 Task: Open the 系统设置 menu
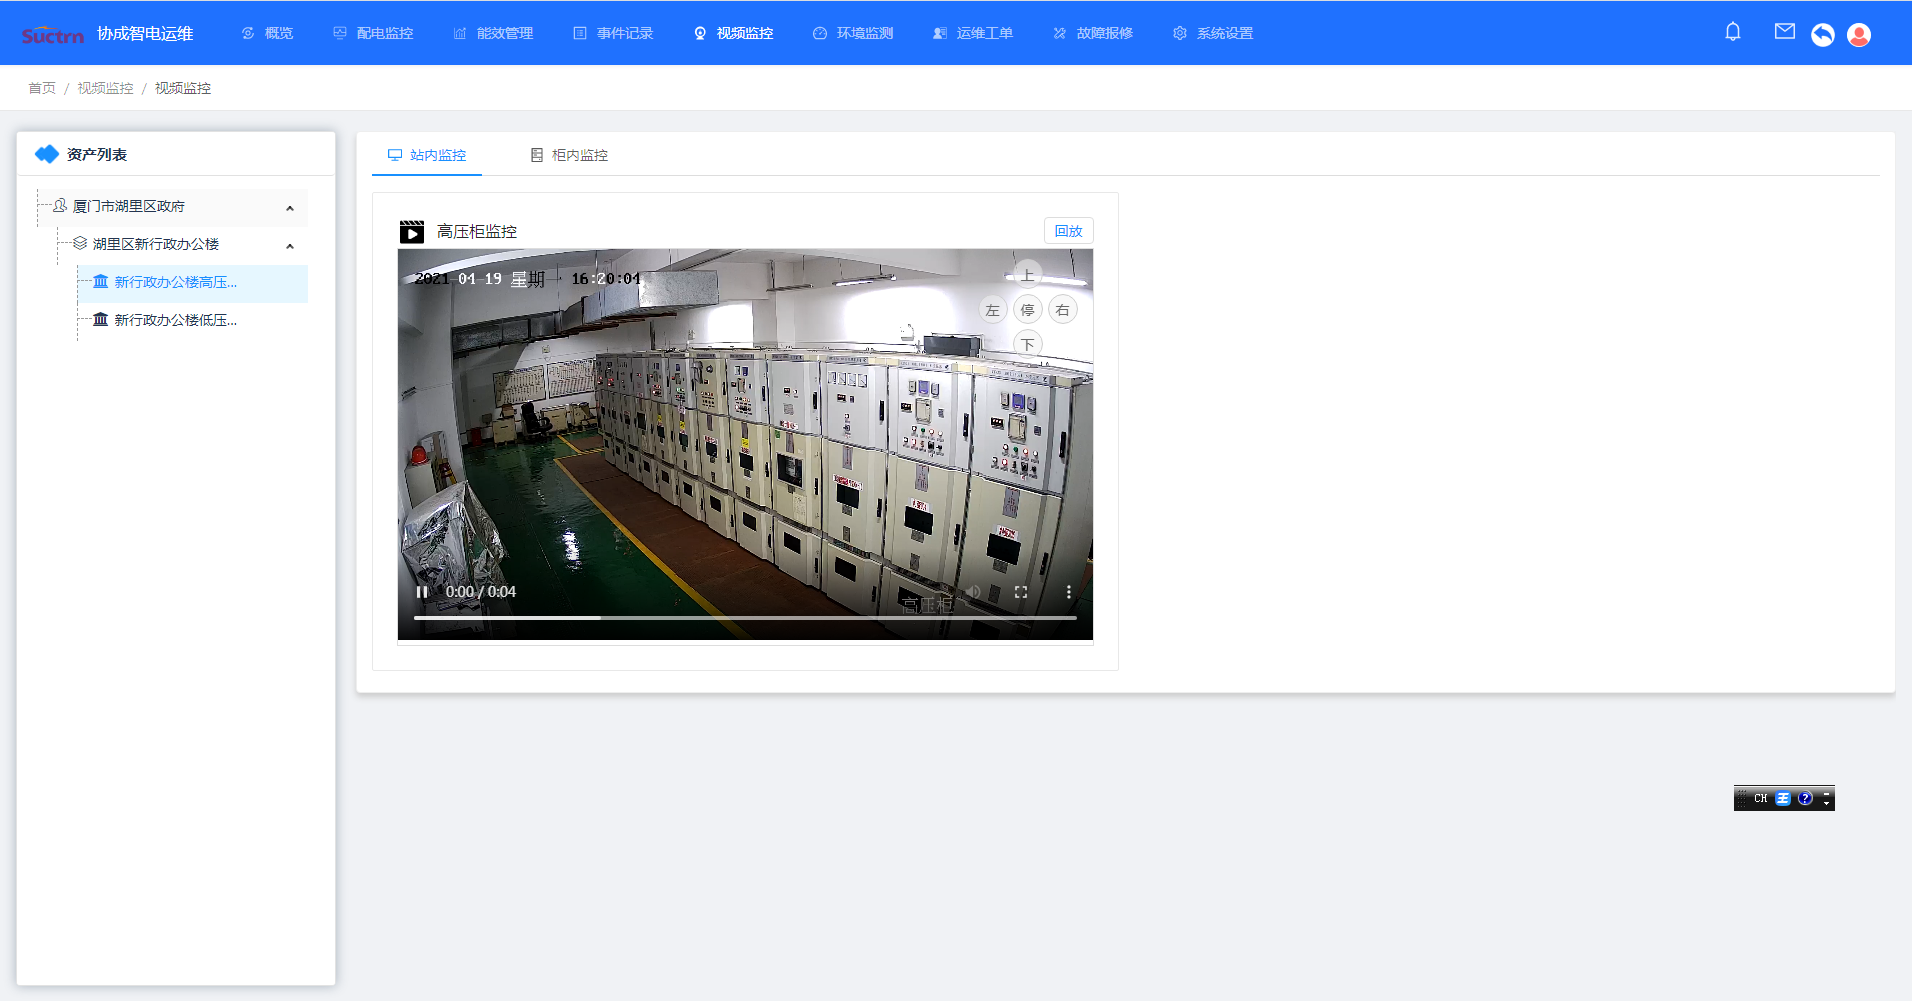(1213, 33)
